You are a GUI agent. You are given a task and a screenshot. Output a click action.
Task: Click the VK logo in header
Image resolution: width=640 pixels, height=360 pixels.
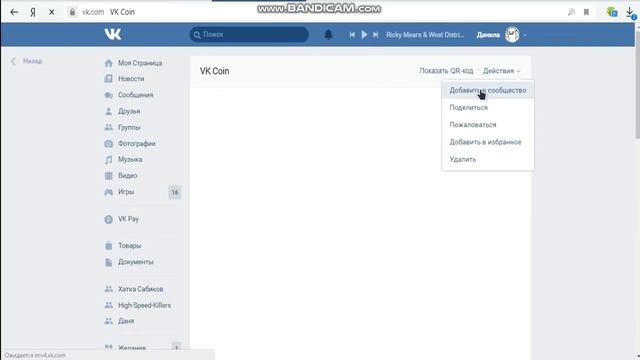[113, 34]
